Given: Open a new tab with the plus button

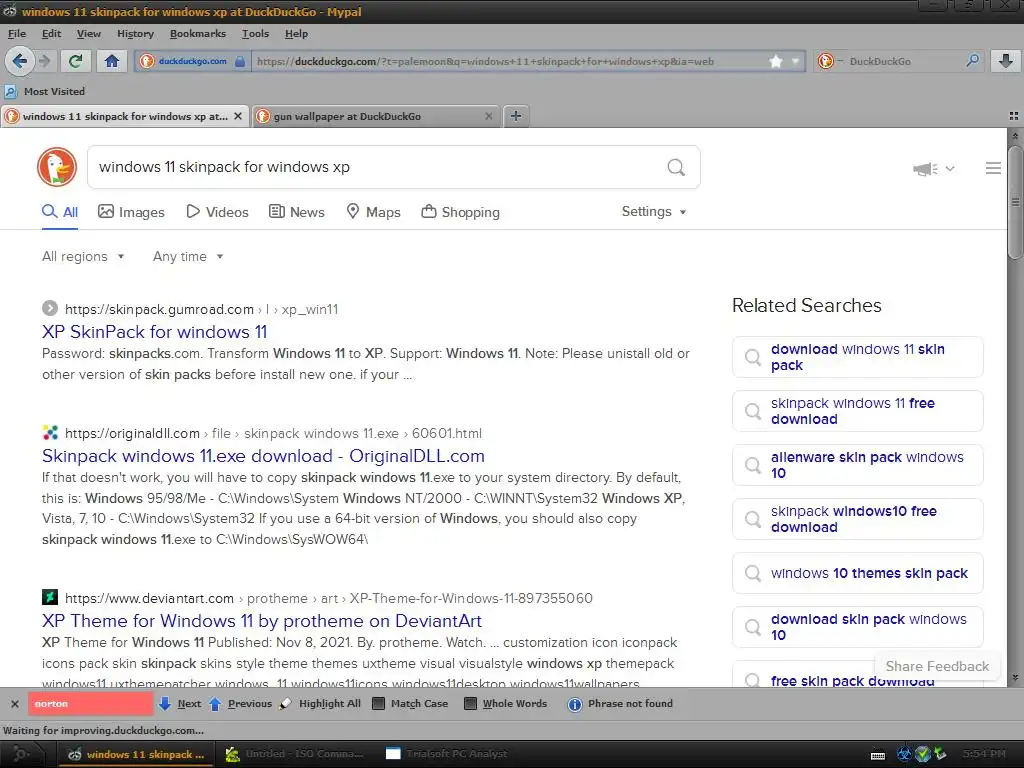Looking at the screenshot, I should [x=516, y=116].
